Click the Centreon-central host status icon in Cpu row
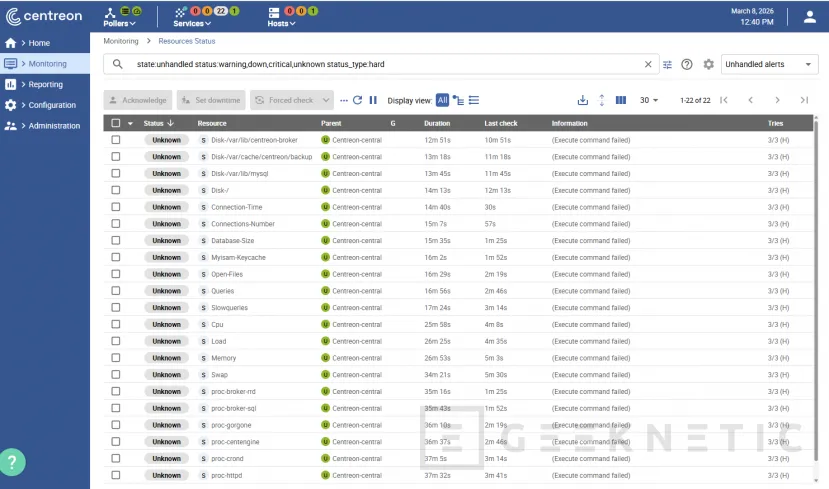 point(325,324)
